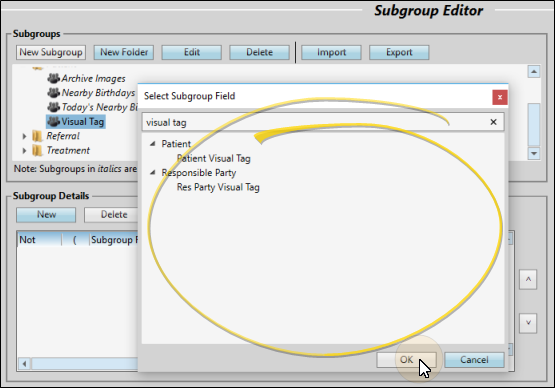Screen dimensions: 555x388
Task: Click the Archive Images subgroup icon
Action: (54, 78)
